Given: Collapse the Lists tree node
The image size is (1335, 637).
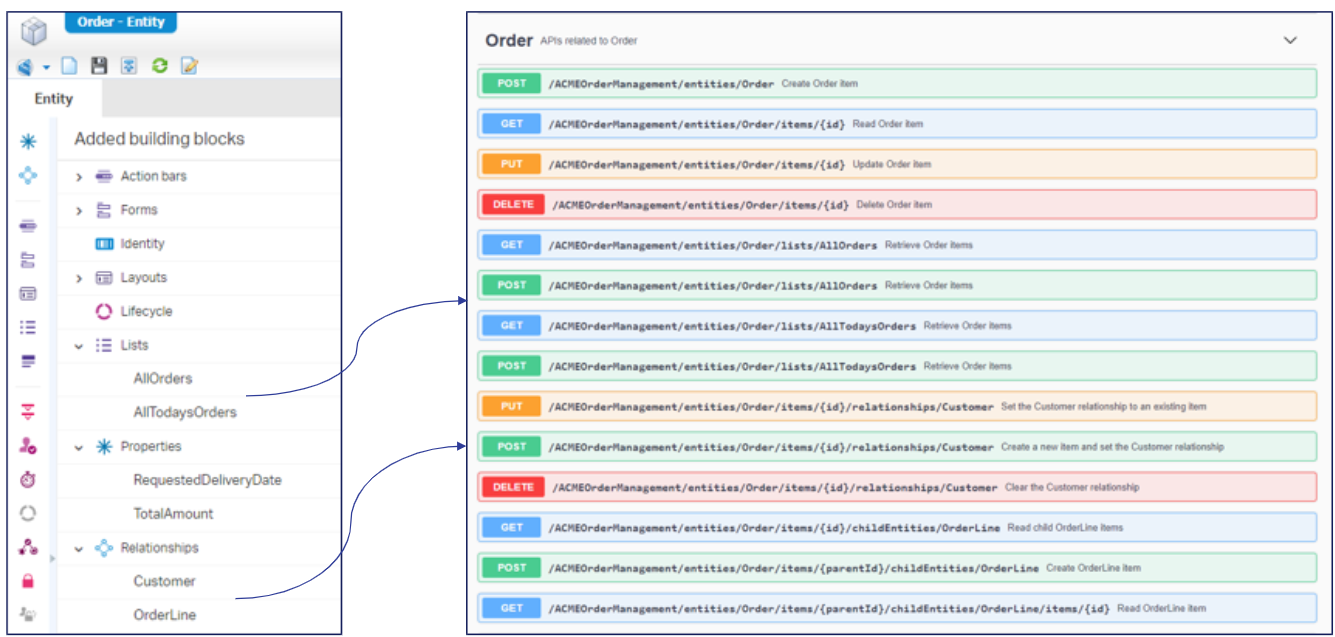Looking at the screenshot, I should pyautogui.click(x=79, y=346).
